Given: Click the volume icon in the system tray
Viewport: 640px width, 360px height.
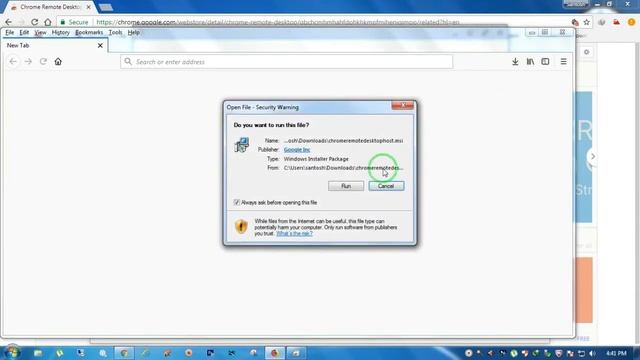Looking at the screenshot, I should pyautogui.click(x=592, y=353).
